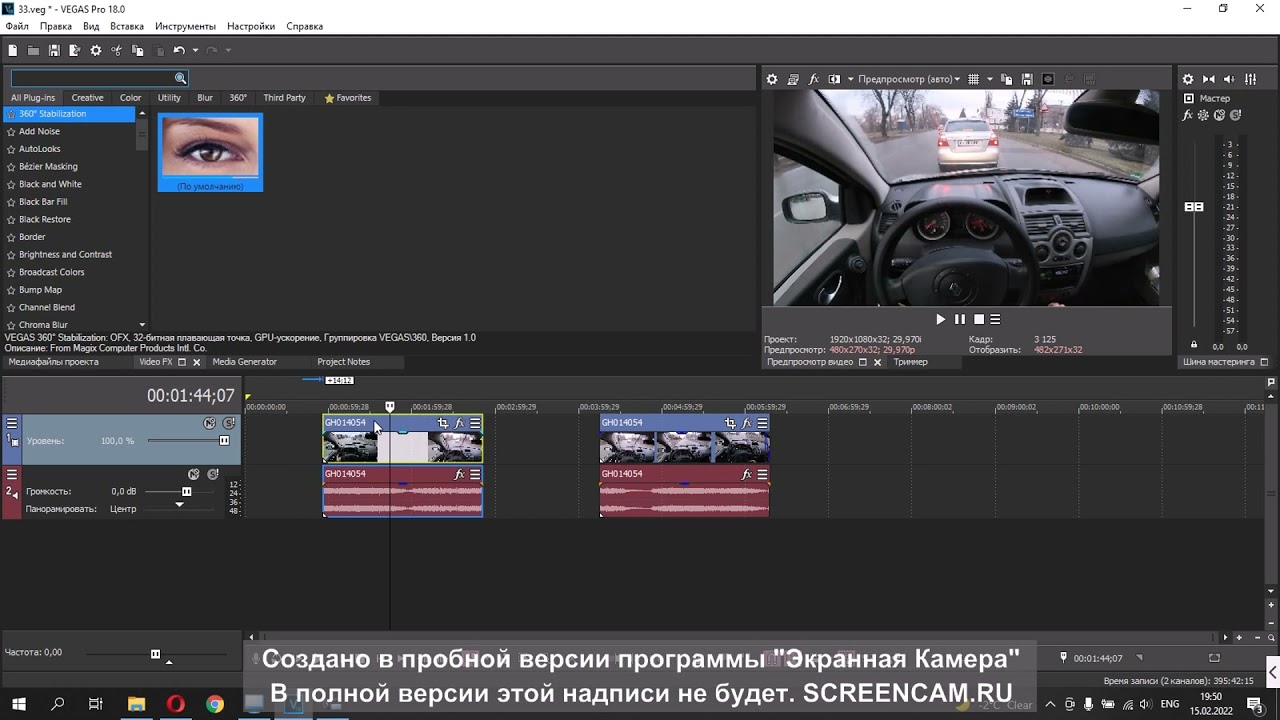Open the undo history dropdown arrow

pyautogui.click(x=195, y=50)
